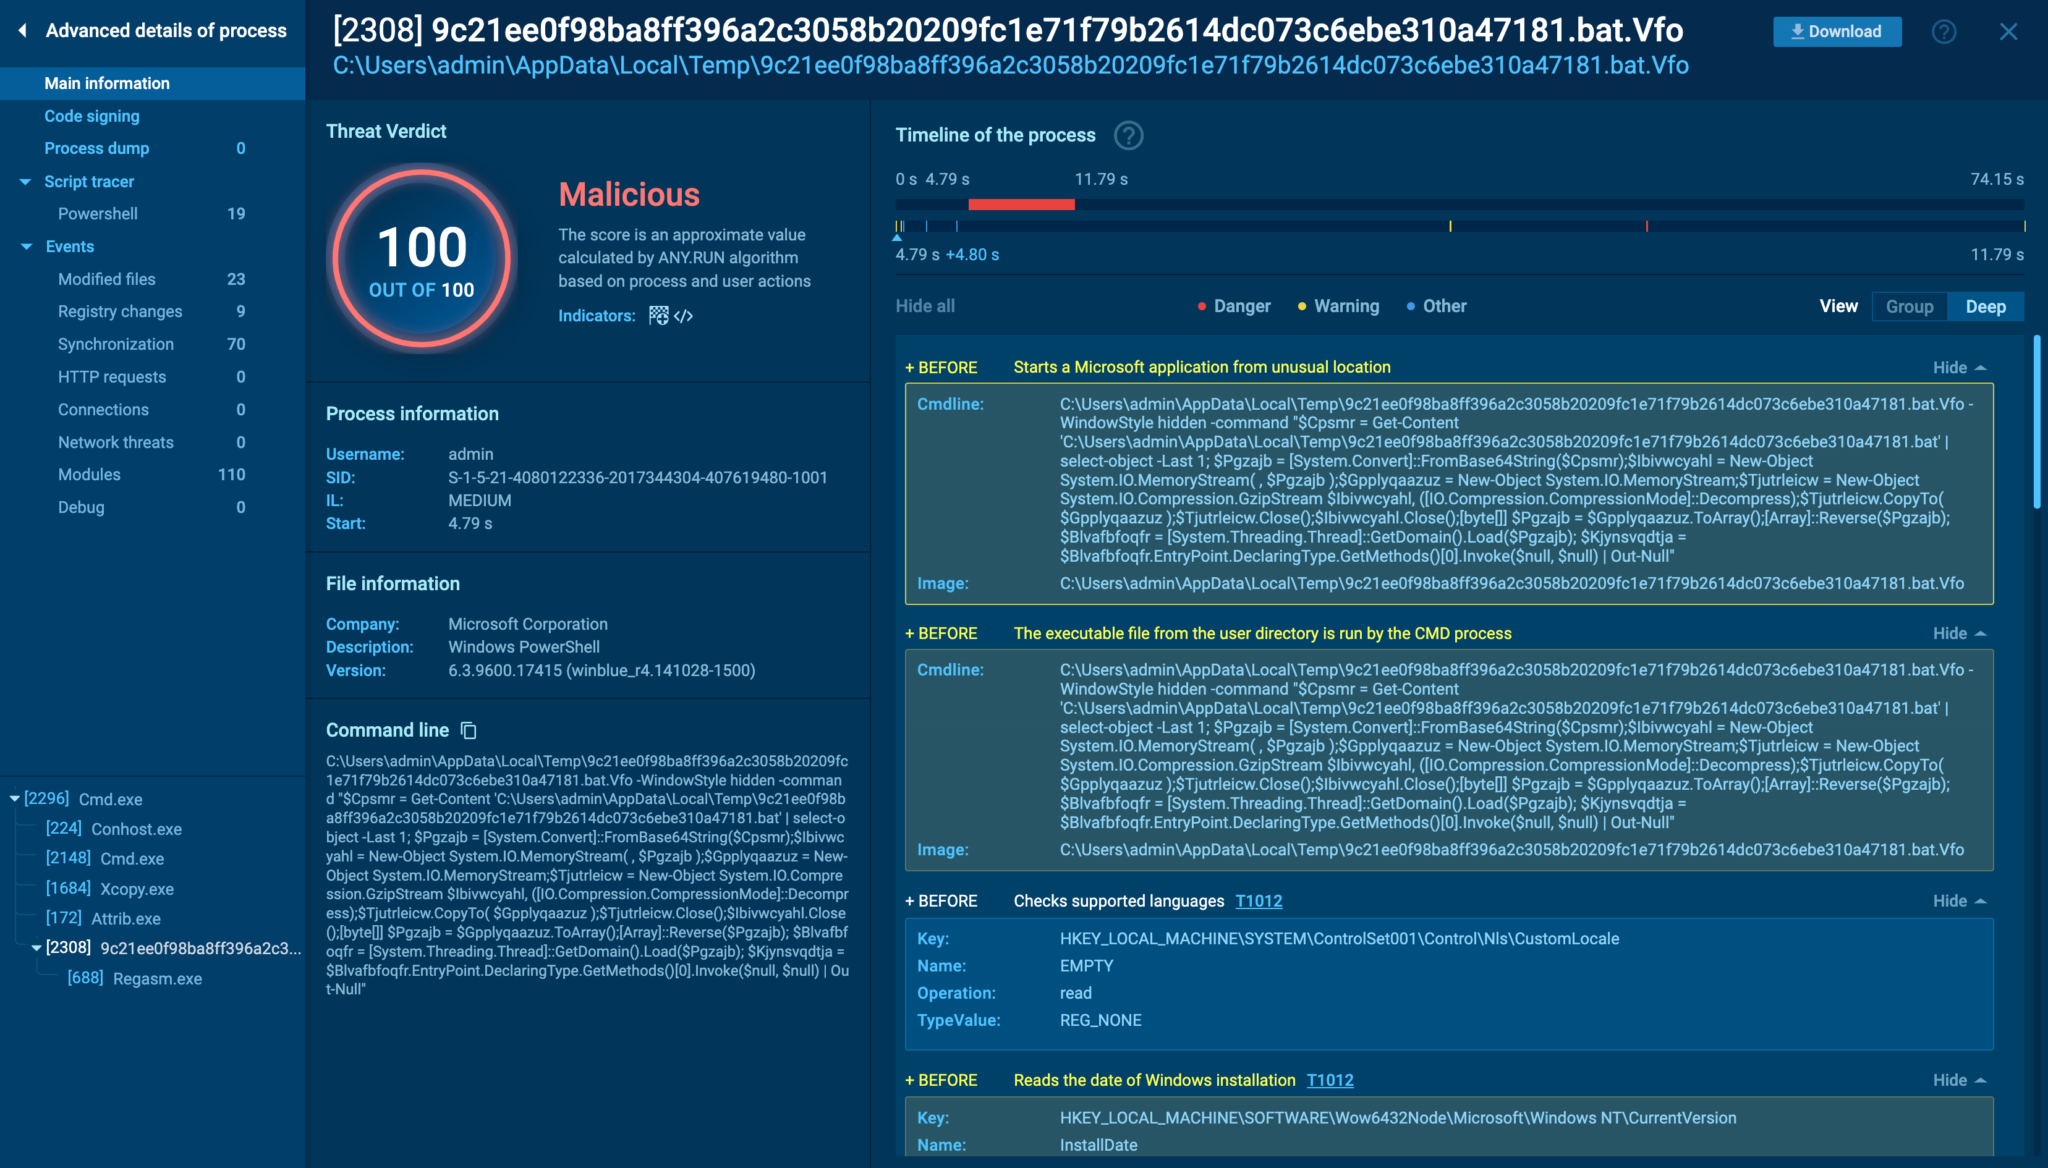Open the Code signing section

pyautogui.click(x=92, y=116)
